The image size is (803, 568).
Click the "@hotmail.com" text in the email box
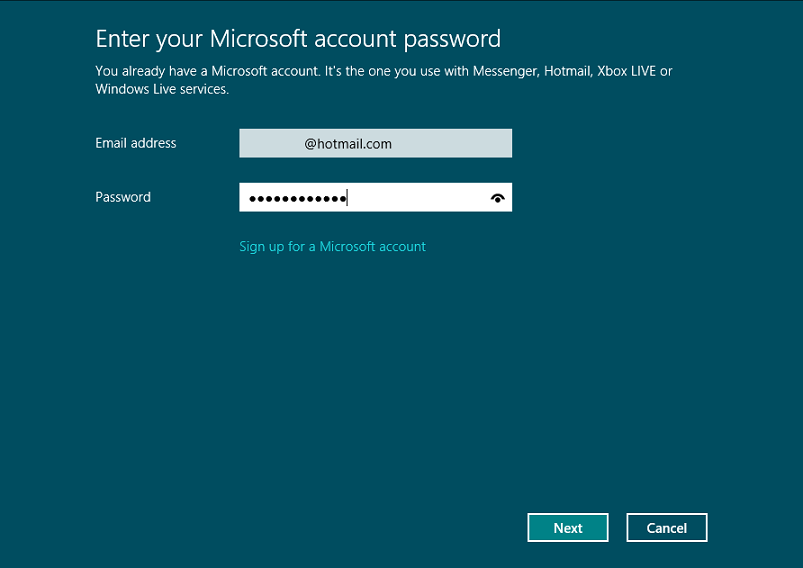pos(348,144)
